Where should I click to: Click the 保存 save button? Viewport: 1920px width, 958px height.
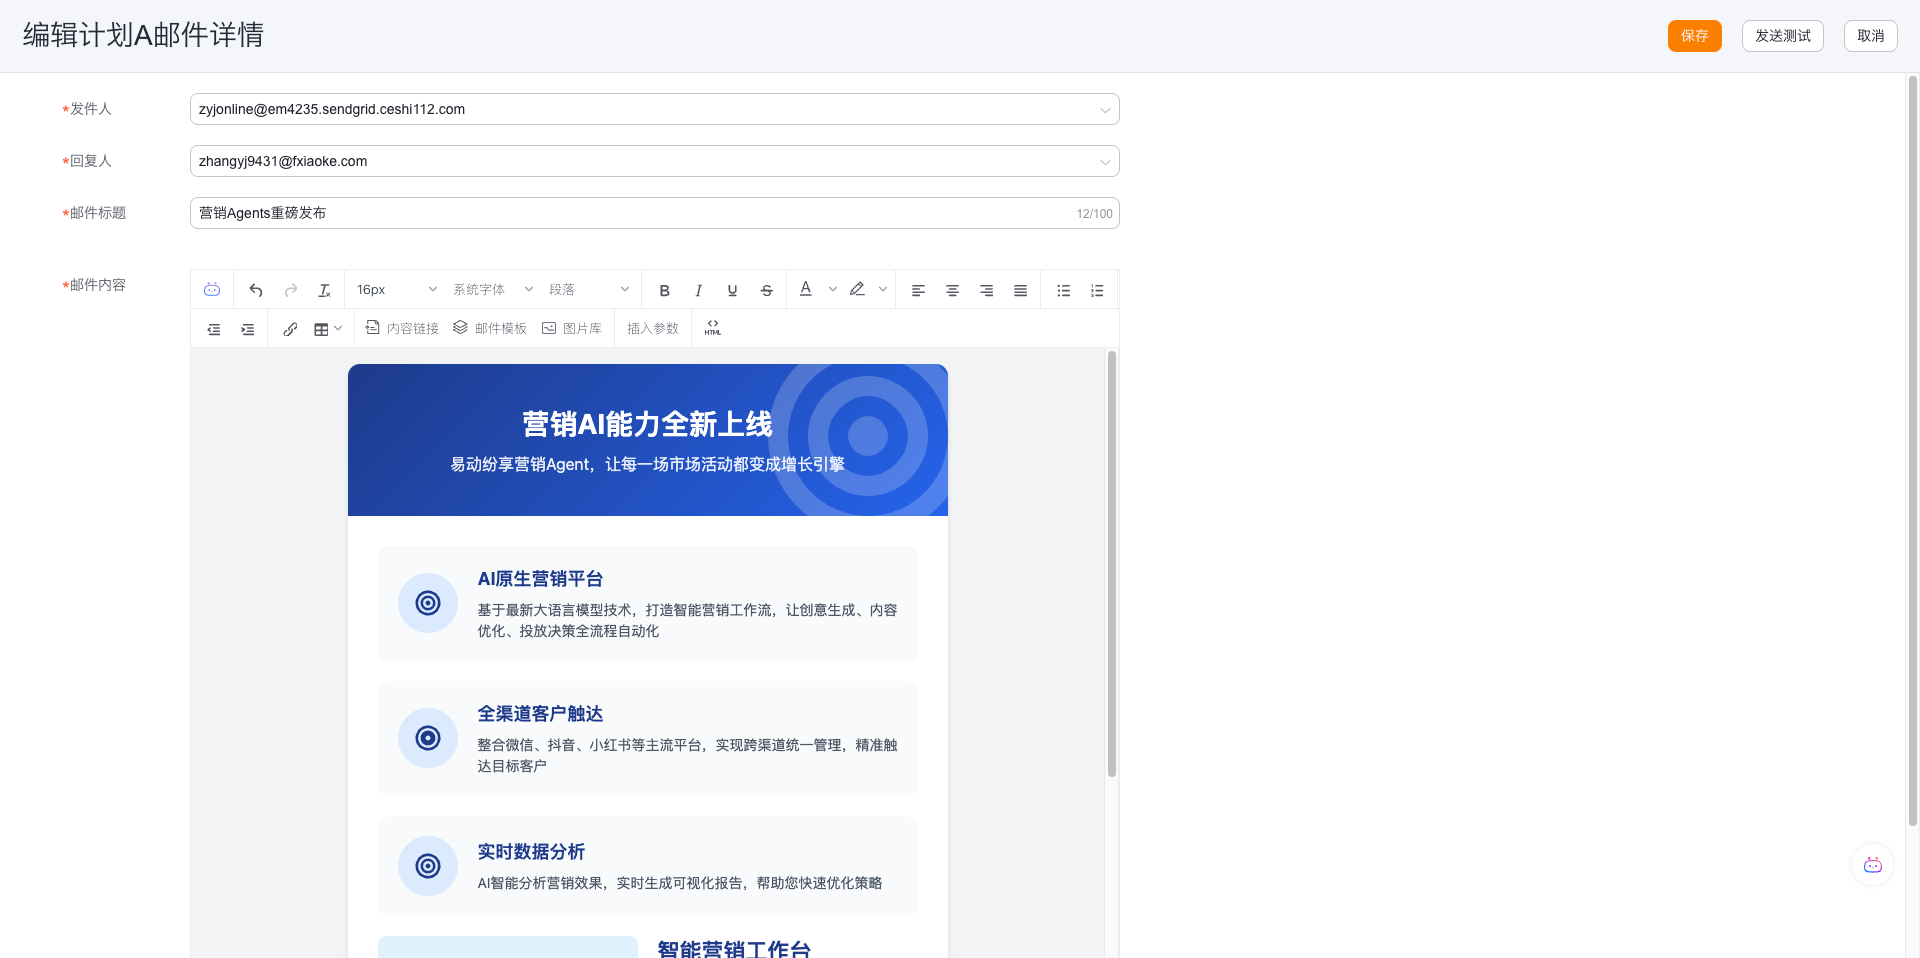click(x=1694, y=36)
